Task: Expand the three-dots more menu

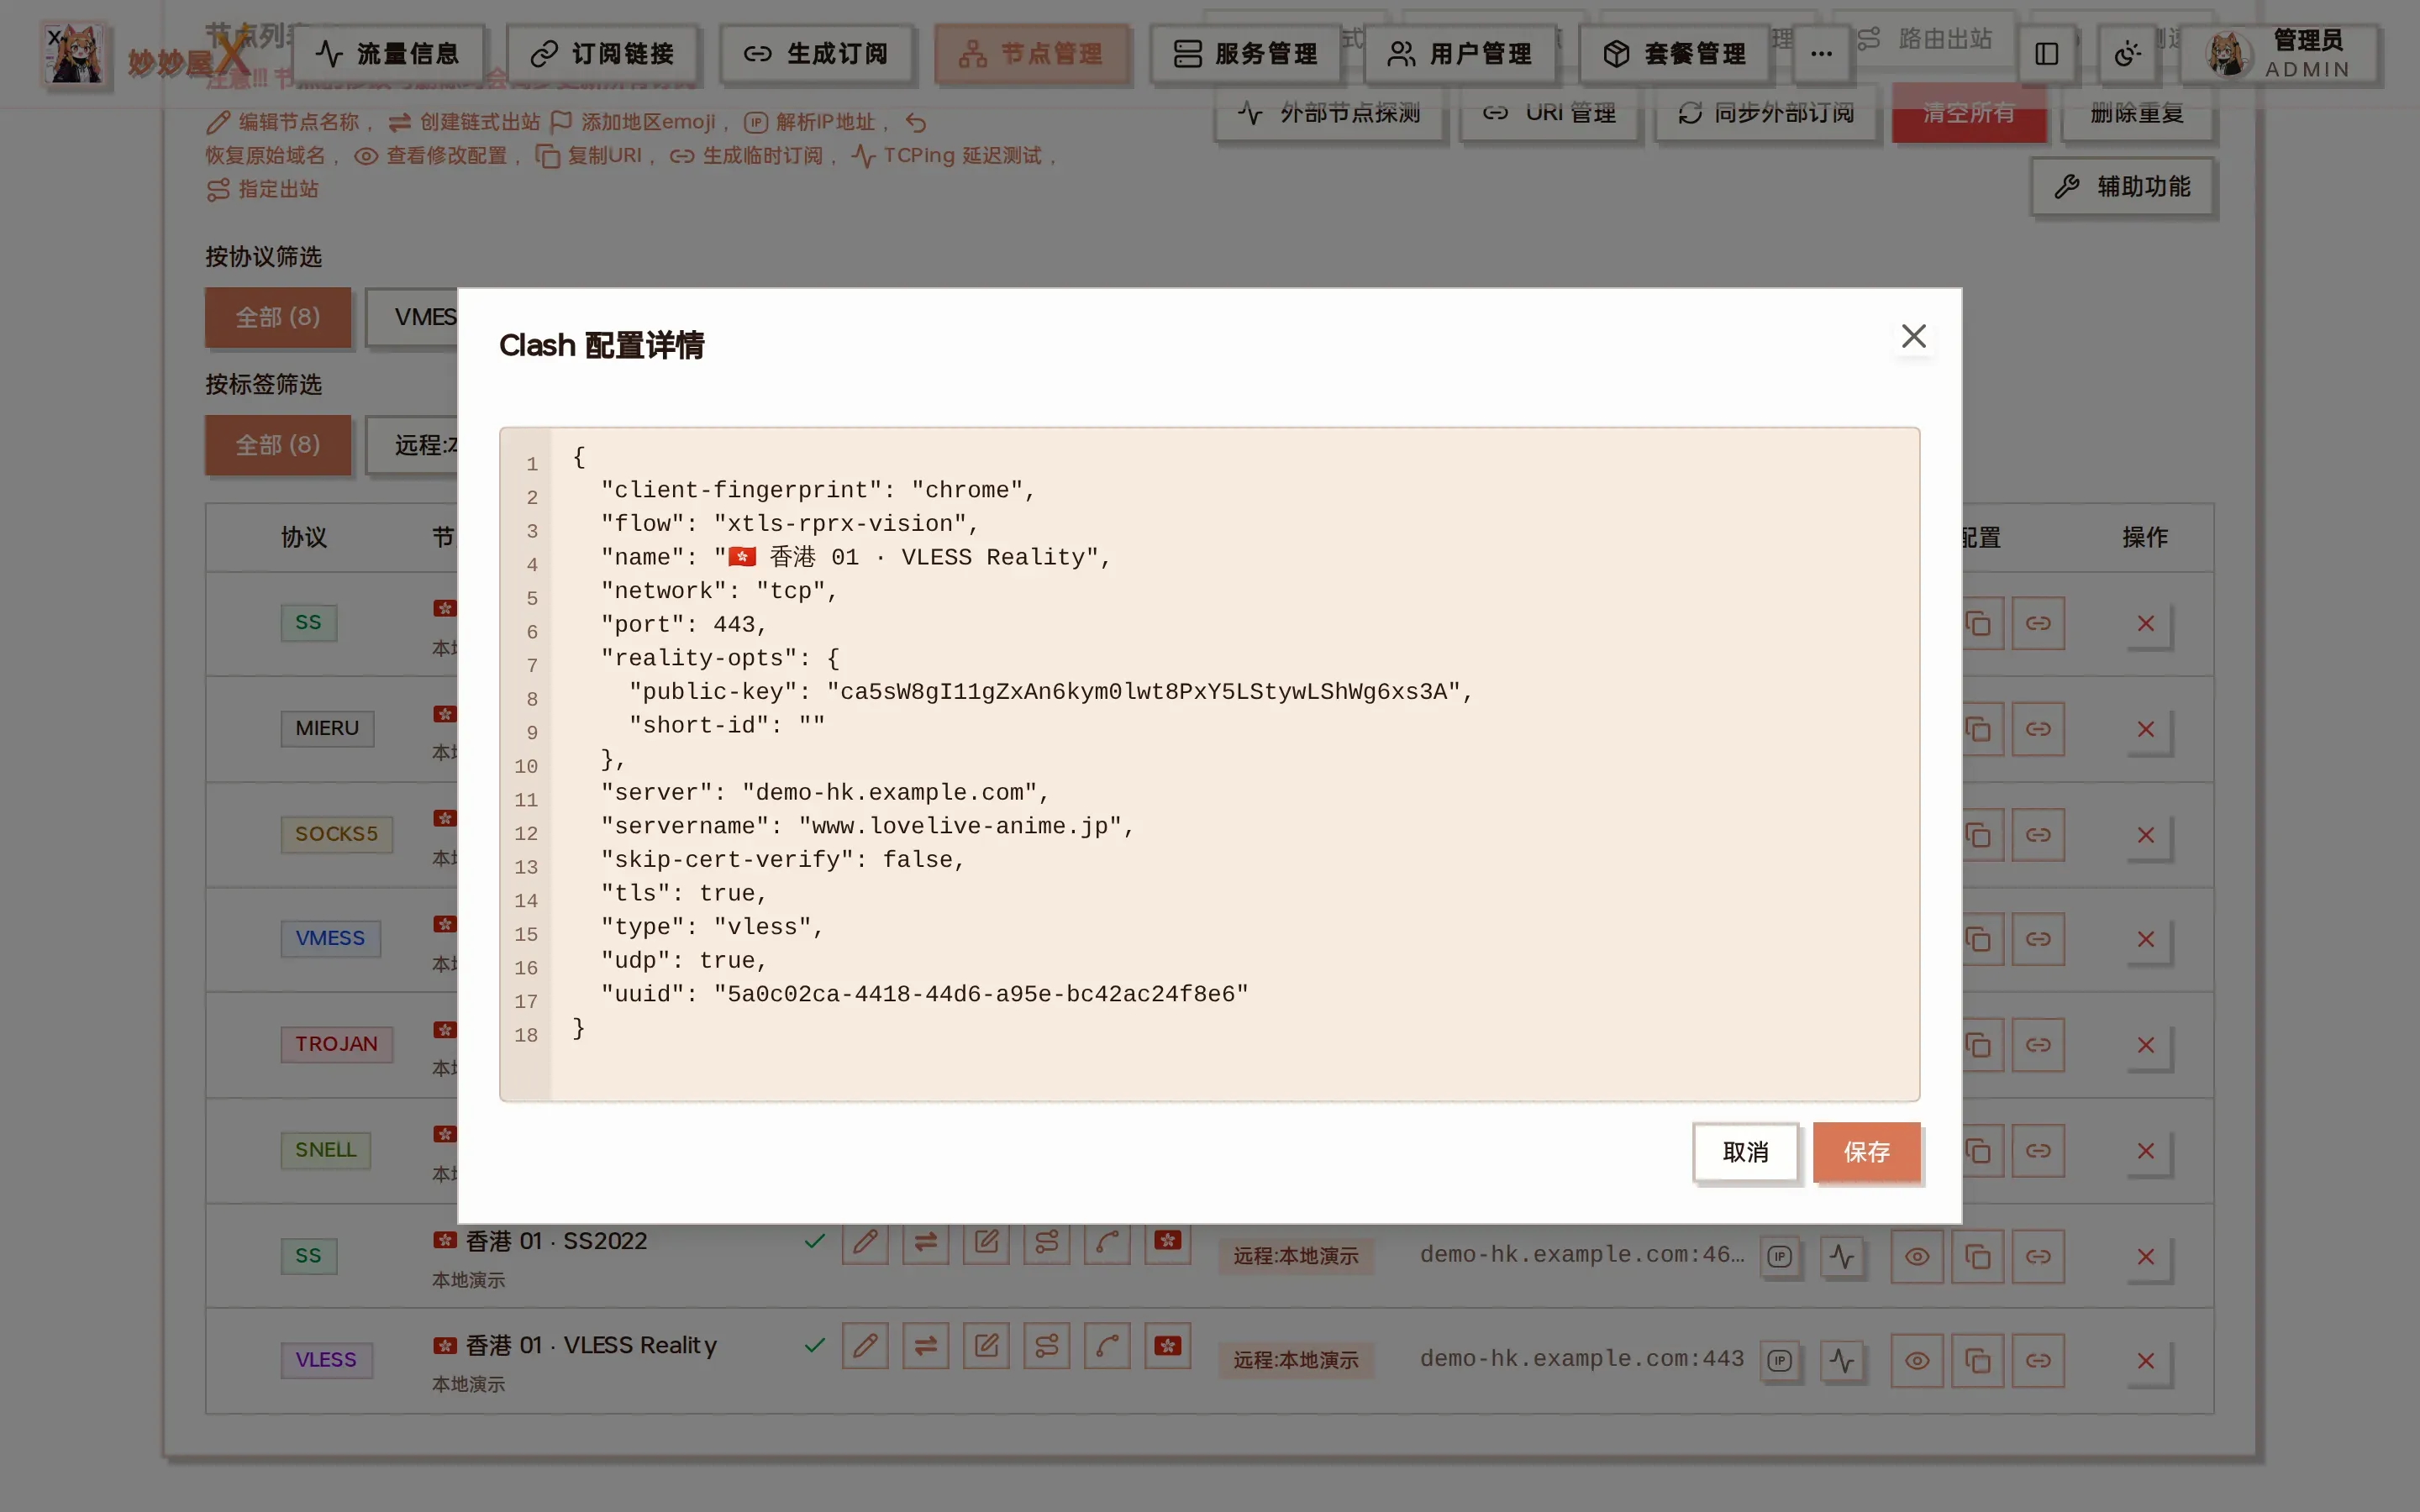Action: point(1821,53)
